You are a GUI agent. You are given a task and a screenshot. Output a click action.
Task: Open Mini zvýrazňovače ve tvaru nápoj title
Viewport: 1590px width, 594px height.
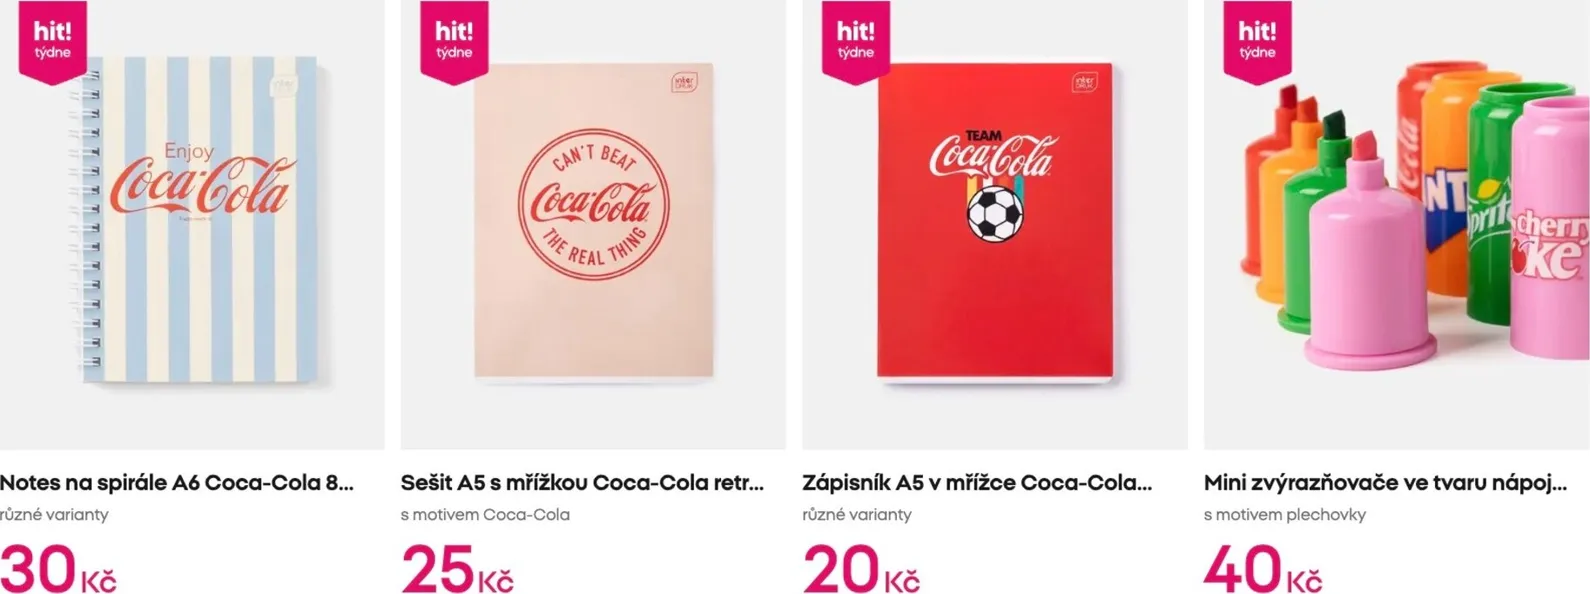(1386, 483)
